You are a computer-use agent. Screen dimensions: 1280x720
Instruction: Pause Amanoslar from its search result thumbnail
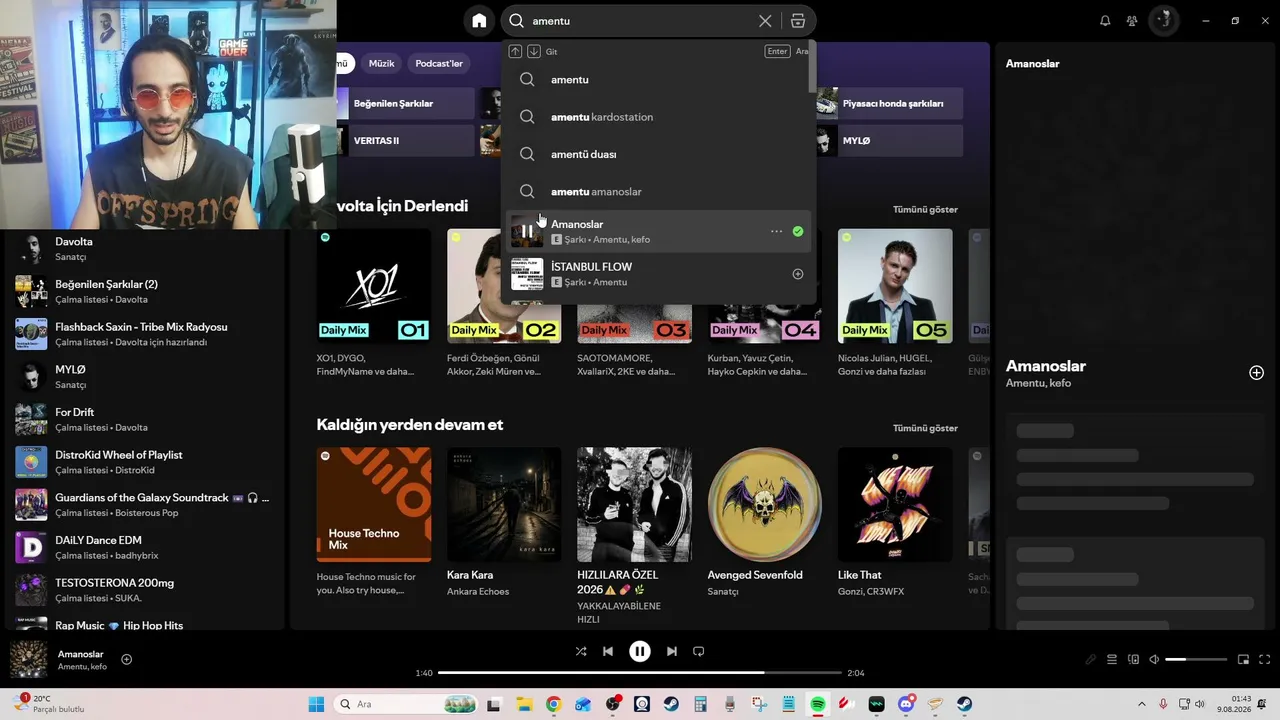(527, 231)
